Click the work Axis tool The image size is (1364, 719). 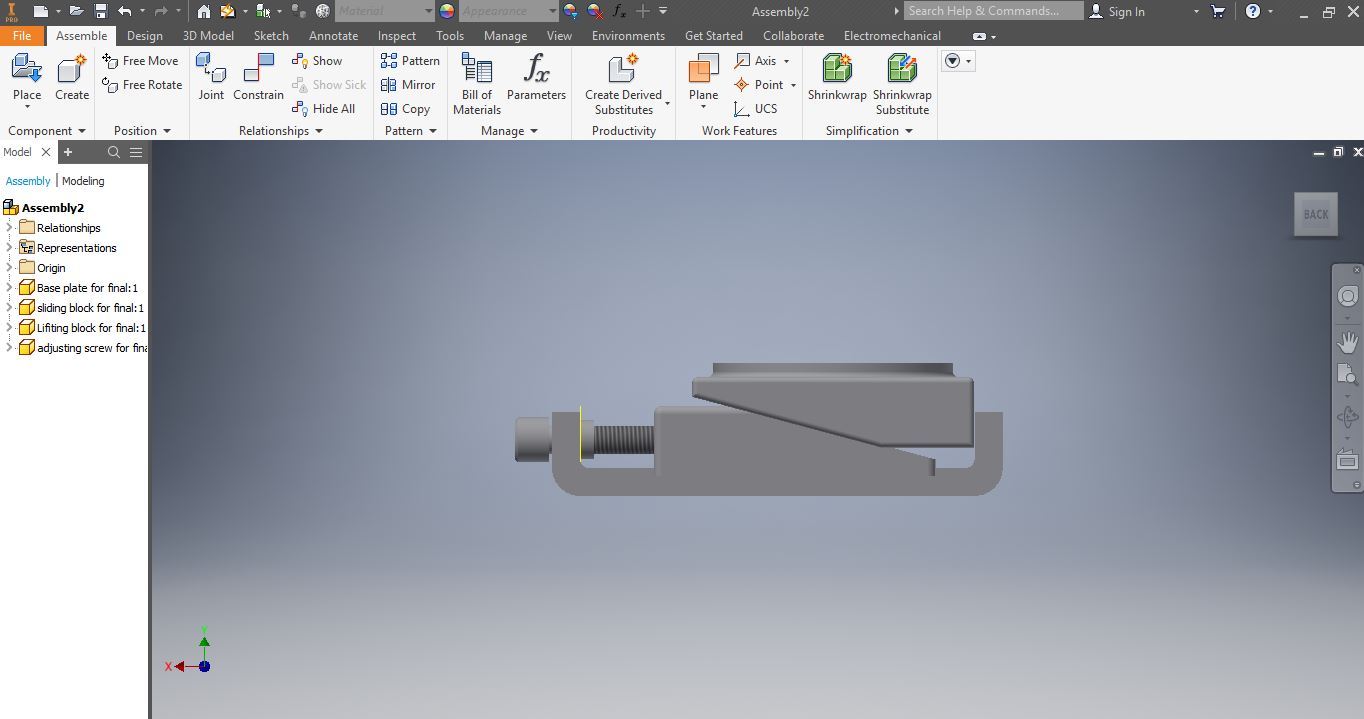pos(755,61)
